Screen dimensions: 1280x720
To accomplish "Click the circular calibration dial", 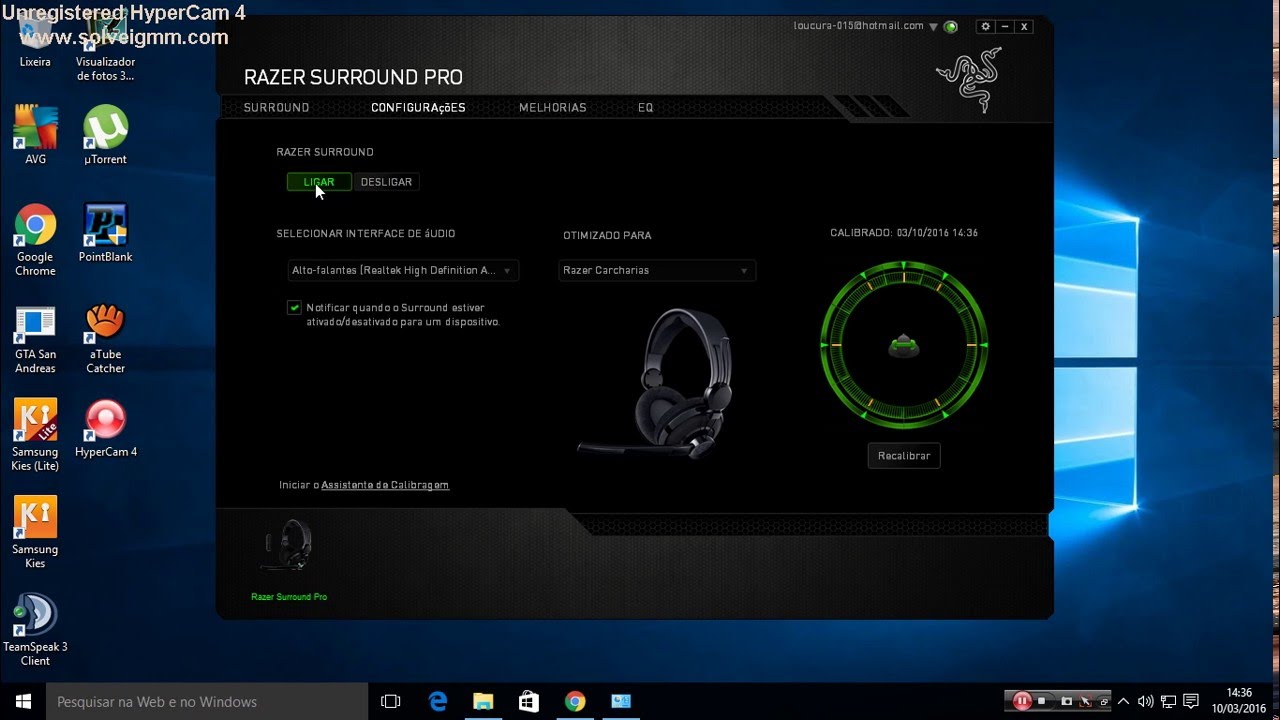I will 903,345.
